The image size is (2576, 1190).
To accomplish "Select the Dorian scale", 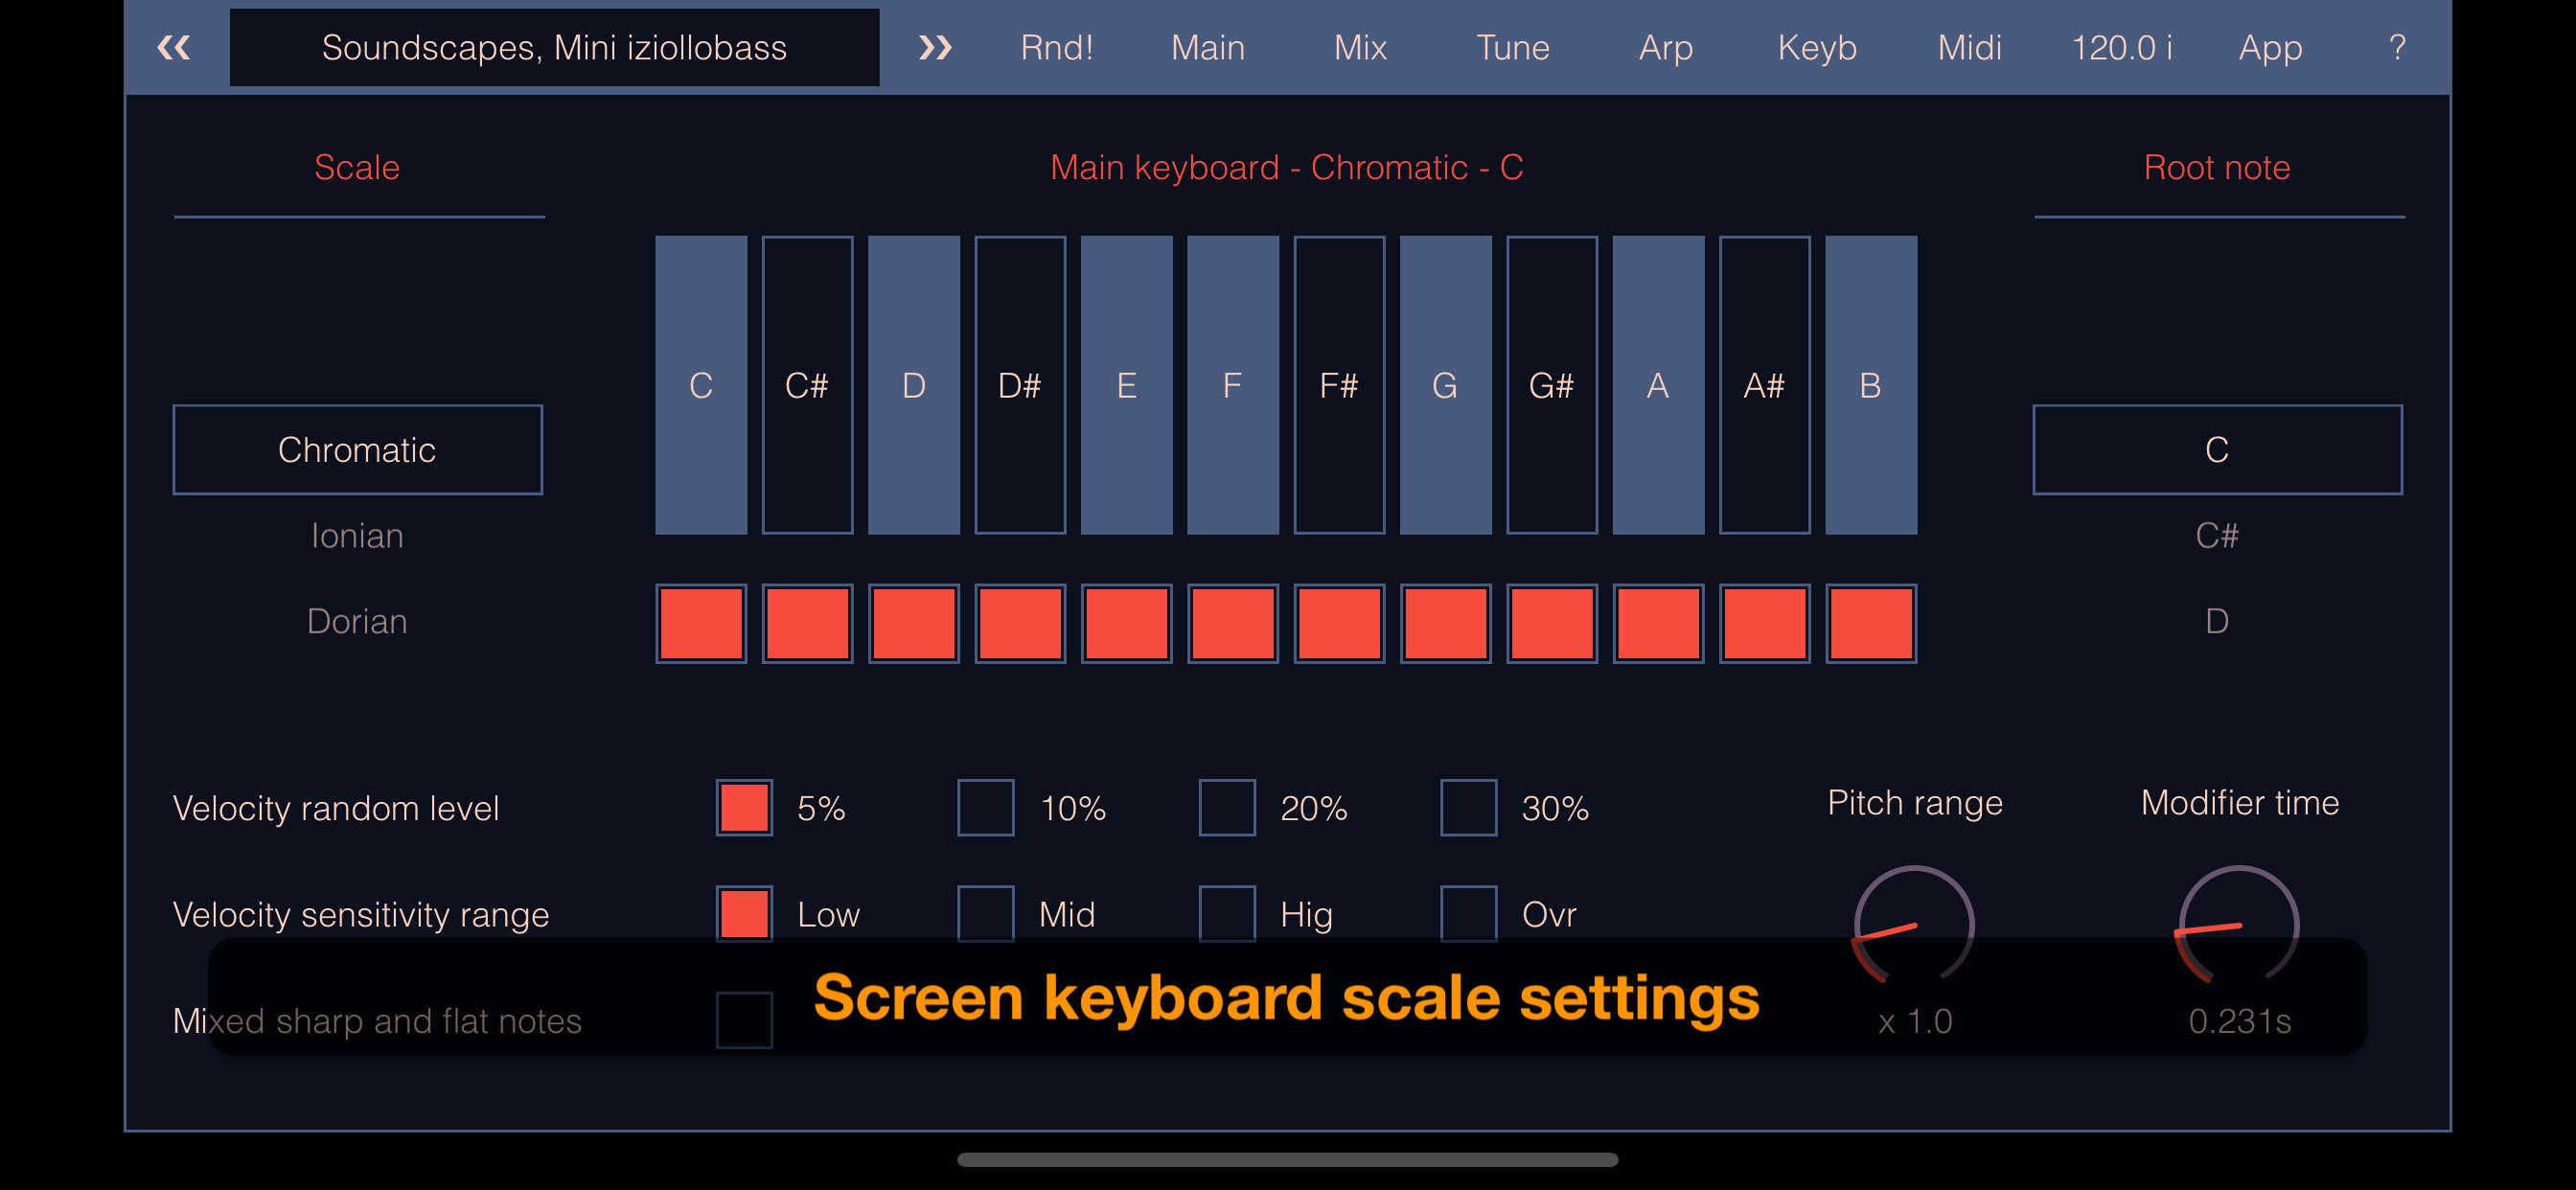I will [357, 621].
